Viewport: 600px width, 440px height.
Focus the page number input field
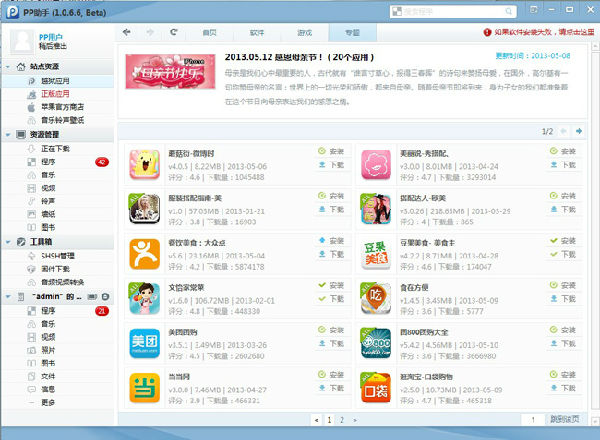point(533,420)
